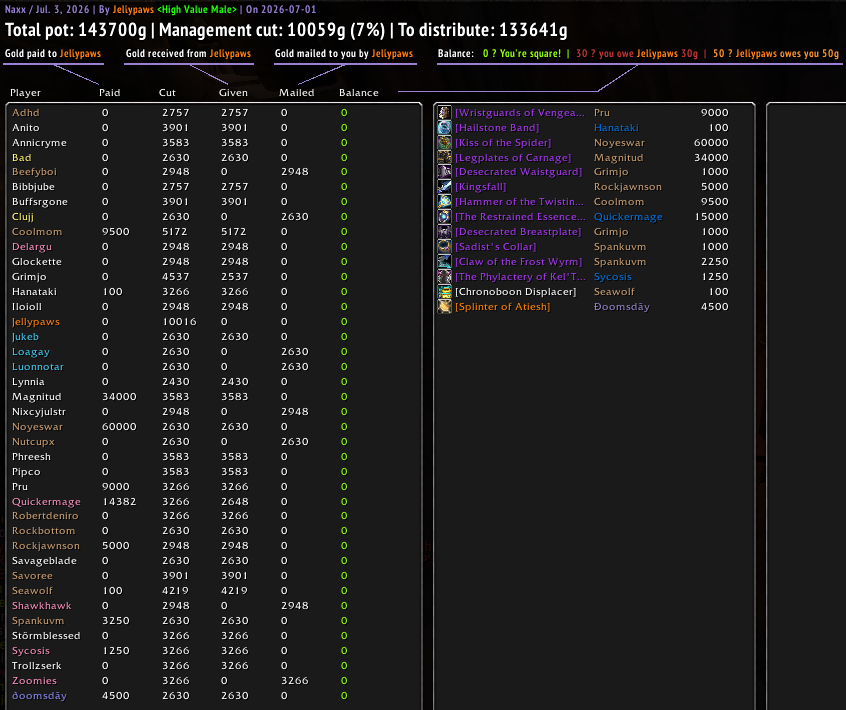Image resolution: width=846 pixels, height=710 pixels.
Task: Click the Restrained Essence item icon
Action: tap(444, 217)
